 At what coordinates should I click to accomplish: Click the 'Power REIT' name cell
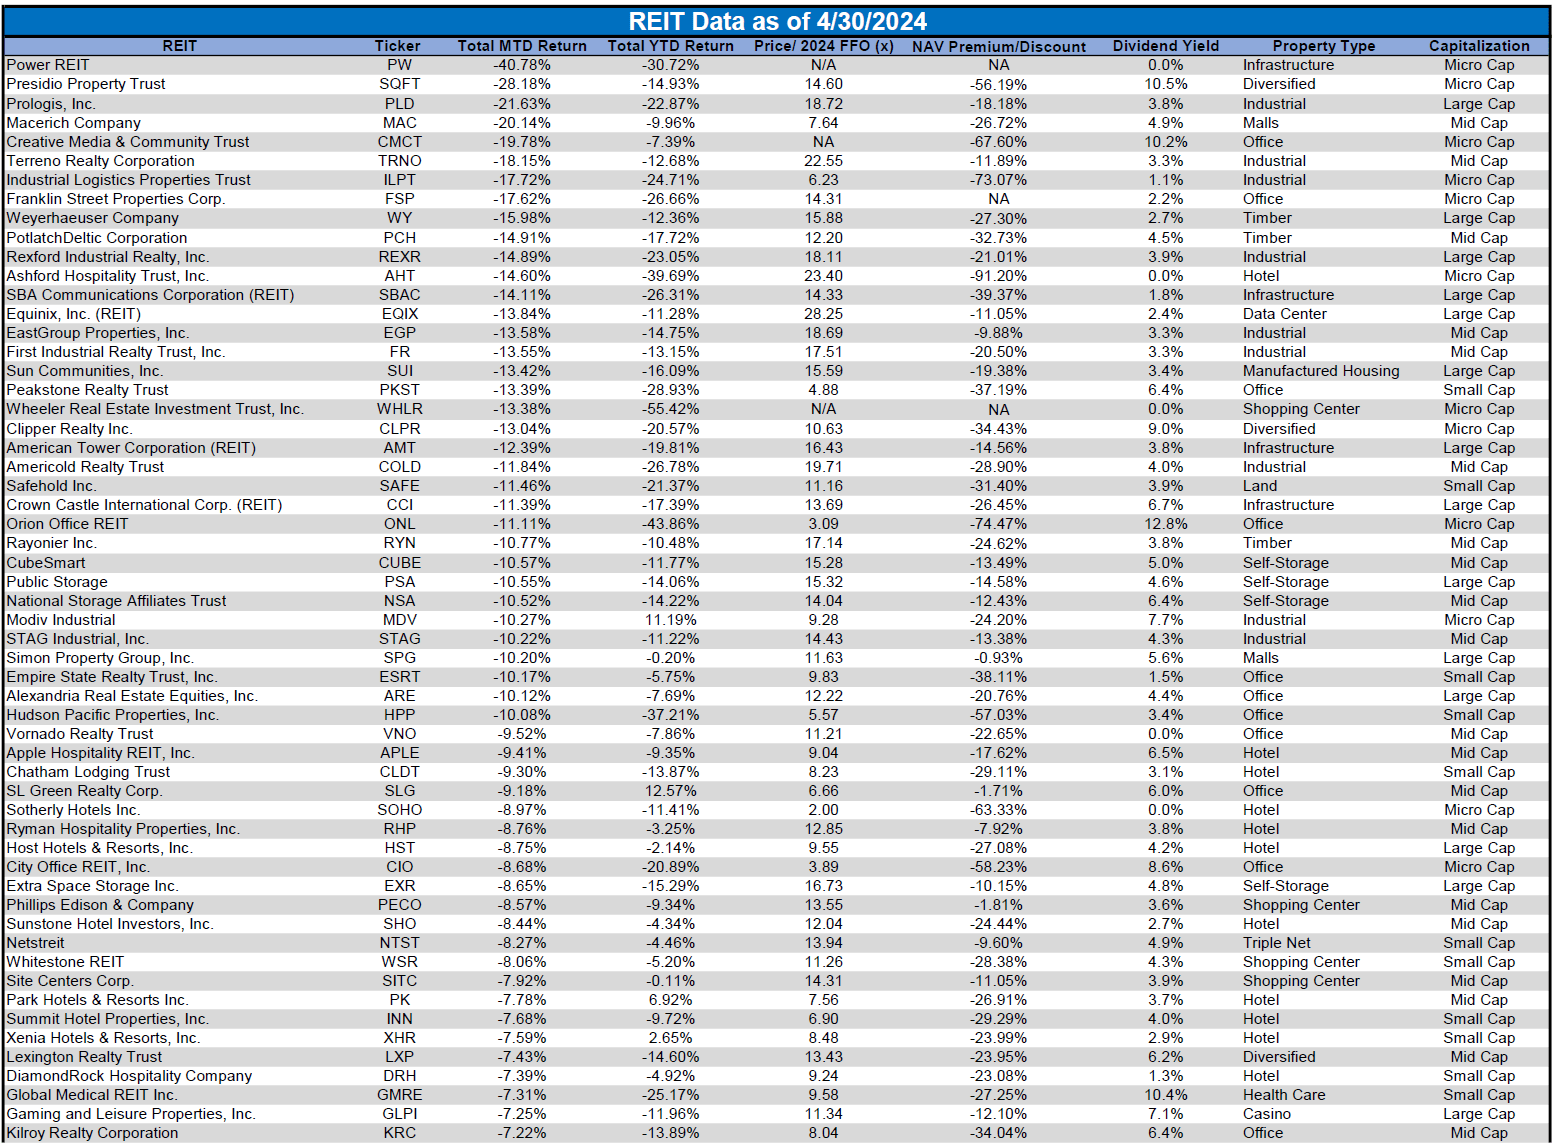[x=48, y=65]
